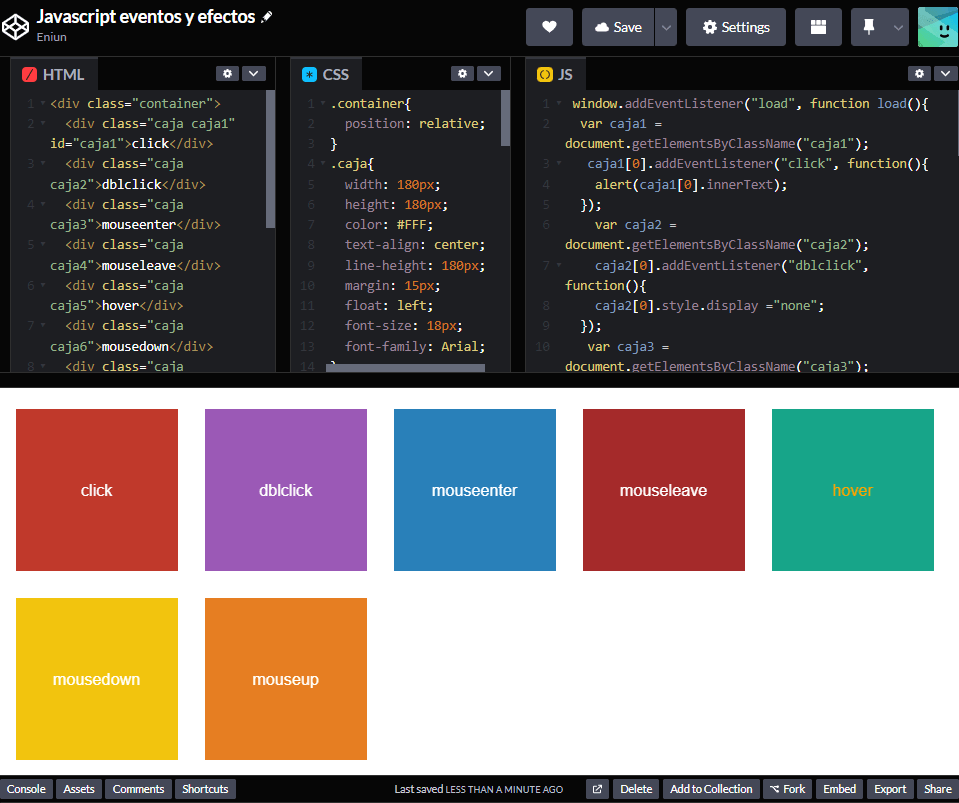The width and height of the screenshot is (959, 803).
Task: Fork this pen
Action: point(788,789)
